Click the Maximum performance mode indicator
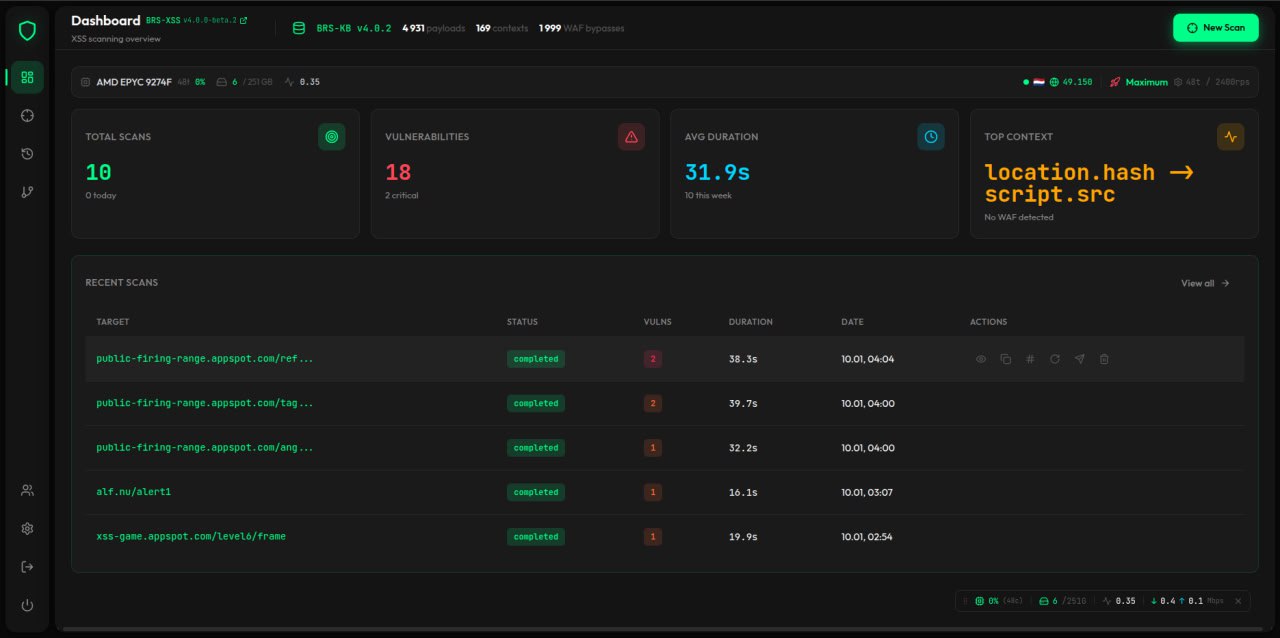 (1145, 82)
